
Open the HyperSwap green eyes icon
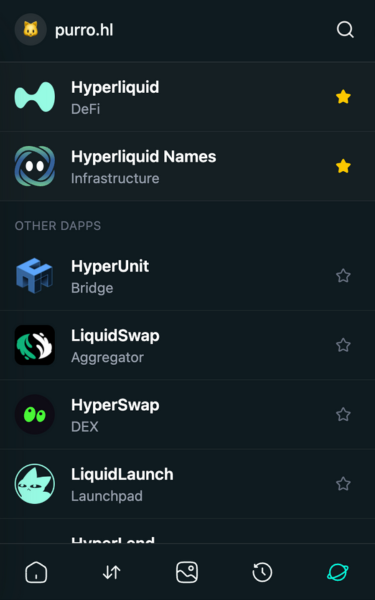coord(35,414)
